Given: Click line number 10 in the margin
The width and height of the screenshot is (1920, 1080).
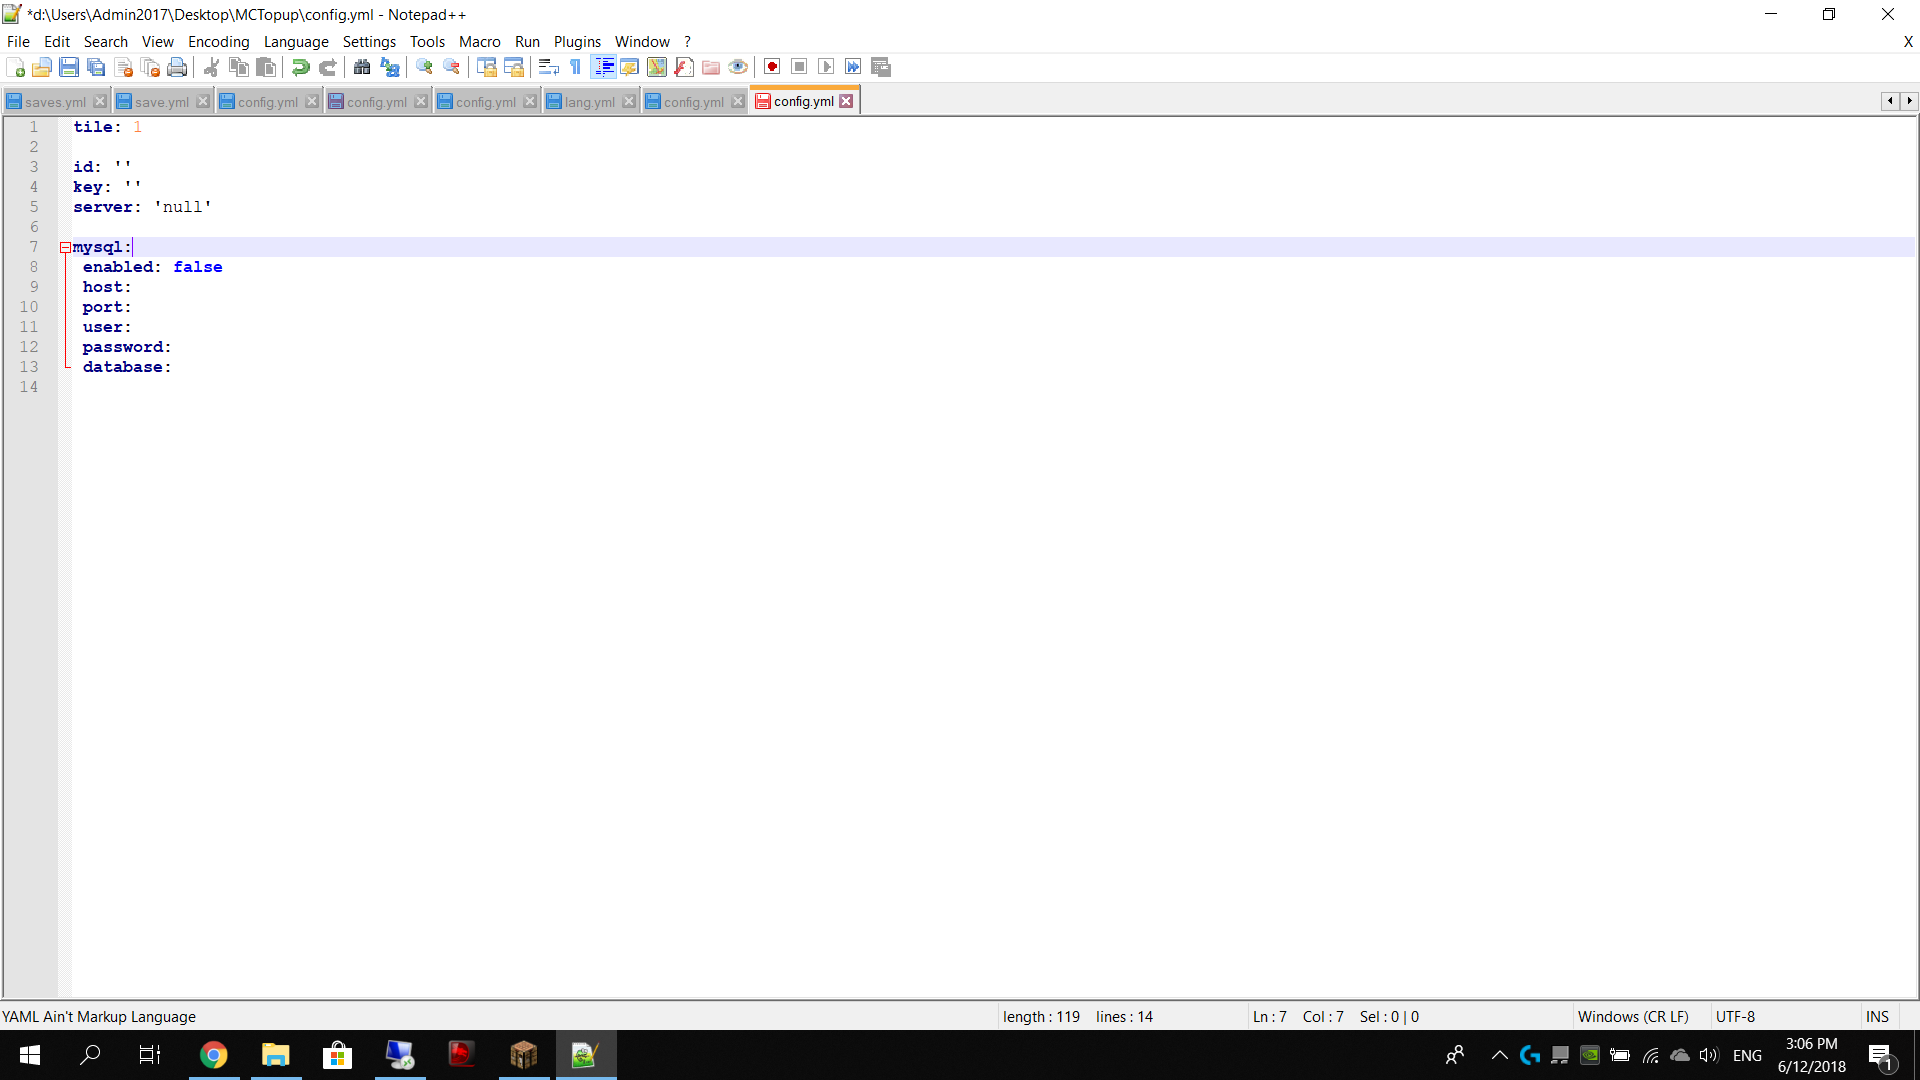Looking at the screenshot, I should point(29,307).
